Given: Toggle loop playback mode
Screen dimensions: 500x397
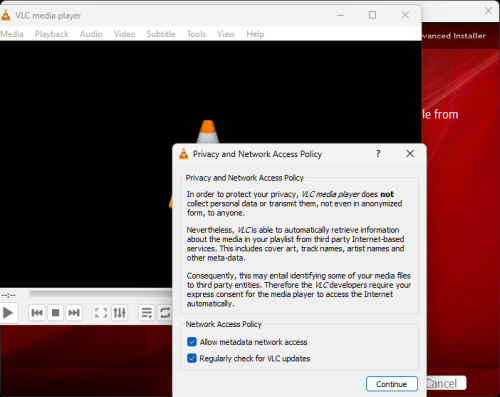Looking at the screenshot, I should 165,313.
